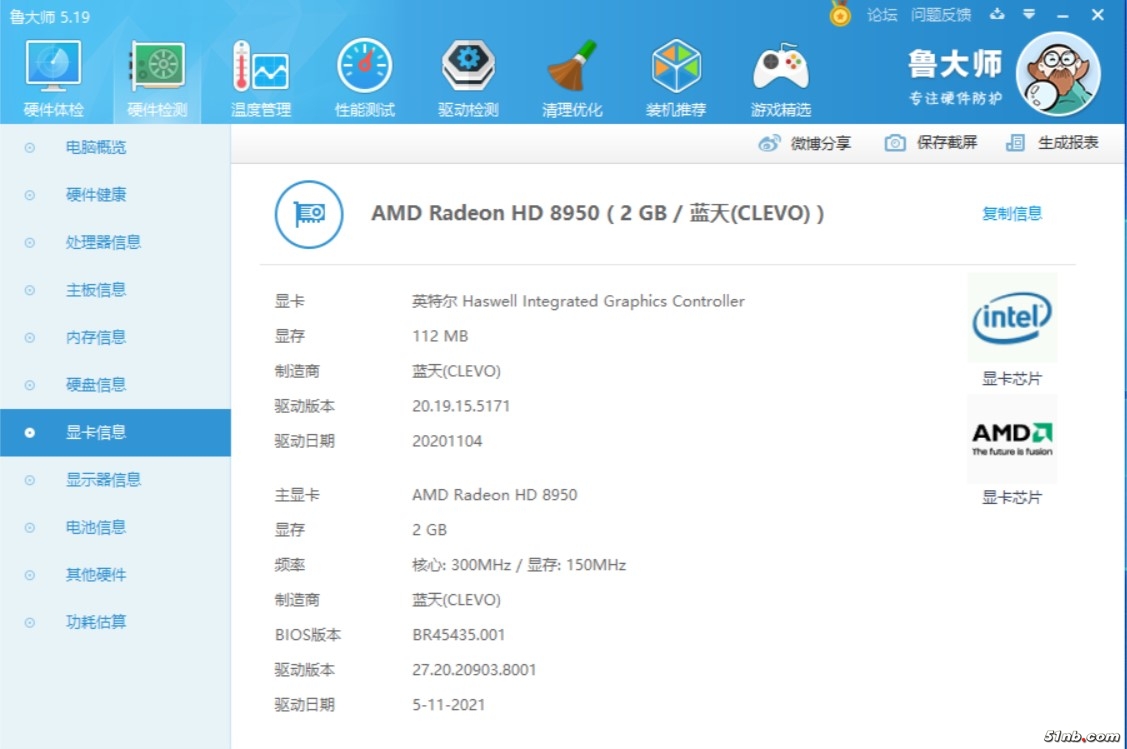Screen dimensions: 1127x749
Task: Click the Intel graphics chip logo
Action: point(1012,317)
